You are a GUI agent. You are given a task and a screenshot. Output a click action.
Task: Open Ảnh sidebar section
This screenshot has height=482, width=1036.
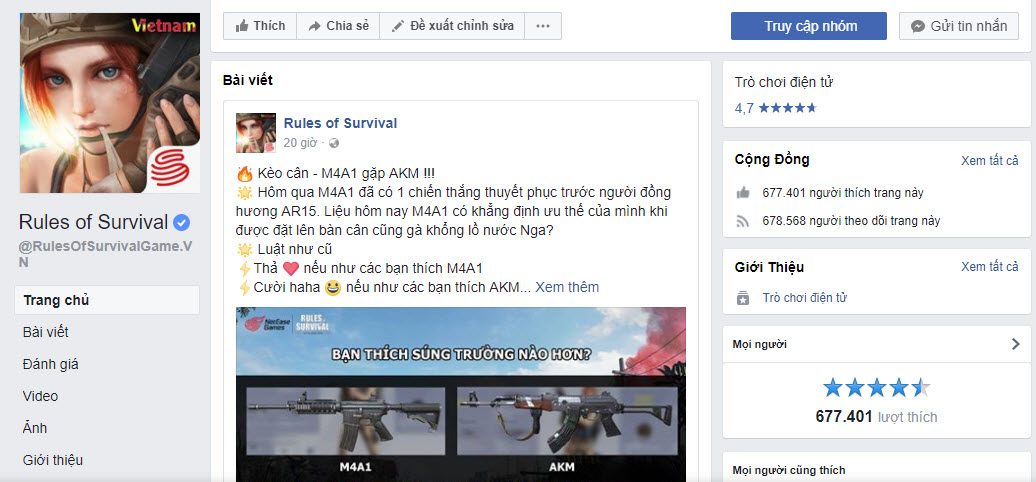[35, 428]
